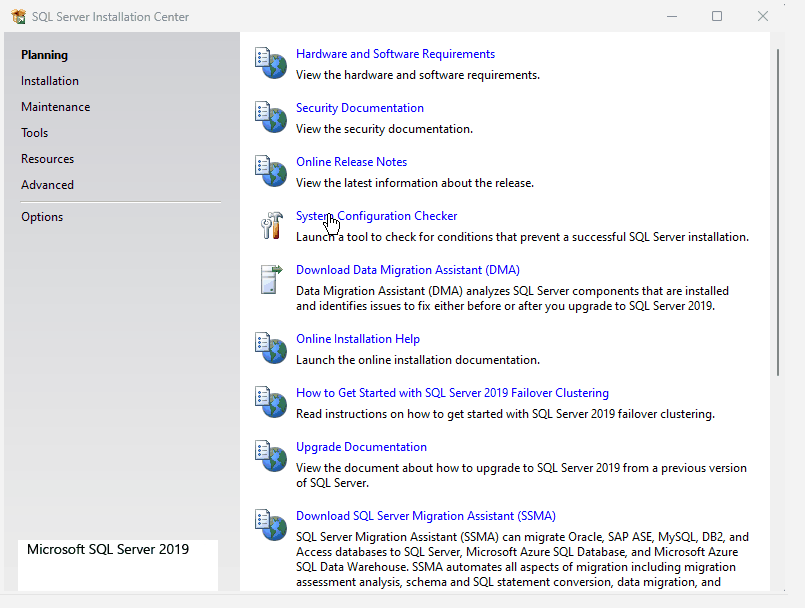Open the Online Release Notes link
This screenshot has height=608, width=805.
[x=352, y=162]
